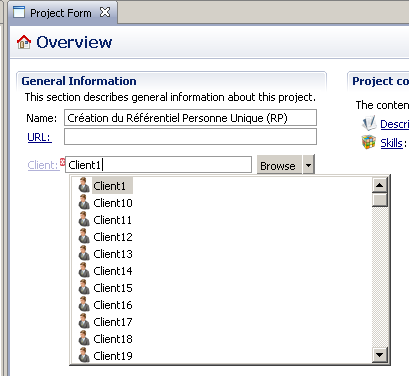
Task: Close the Project Form tab
Action: click(x=105, y=12)
